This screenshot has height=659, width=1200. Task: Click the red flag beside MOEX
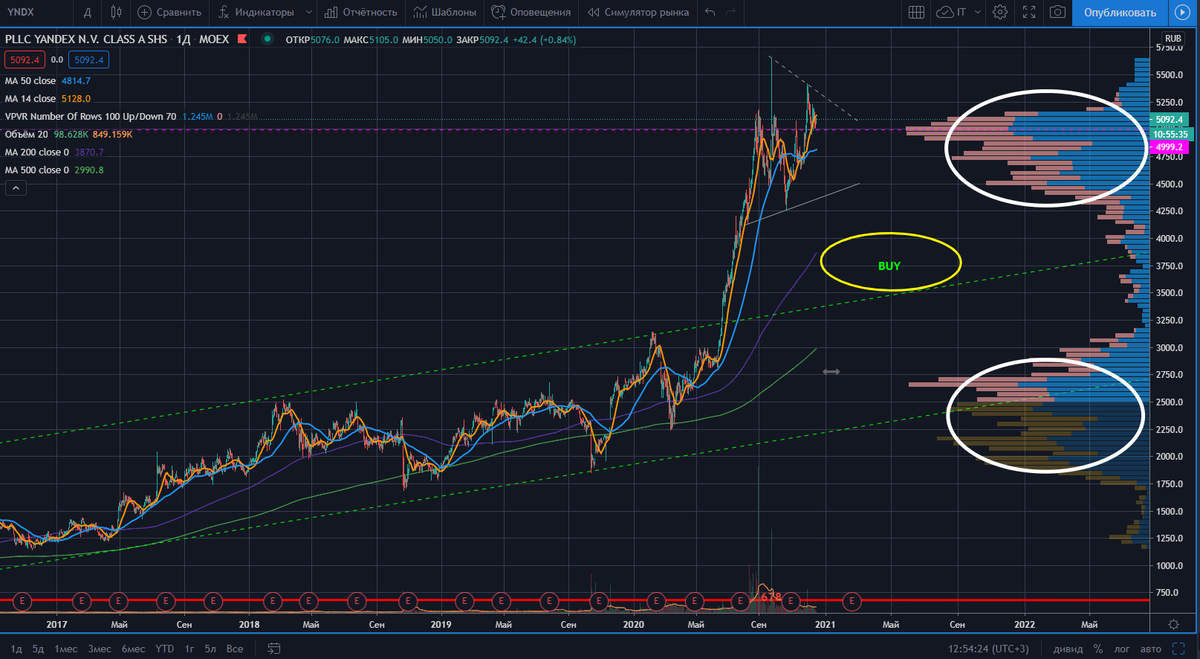coord(243,40)
